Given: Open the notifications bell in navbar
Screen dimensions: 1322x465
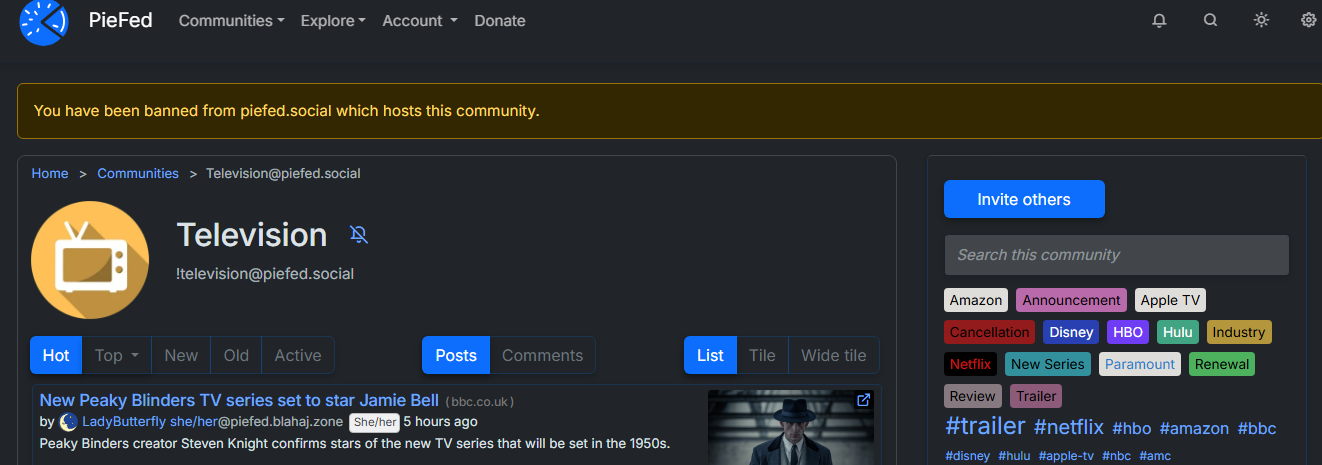Looking at the screenshot, I should coord(1159,20).
